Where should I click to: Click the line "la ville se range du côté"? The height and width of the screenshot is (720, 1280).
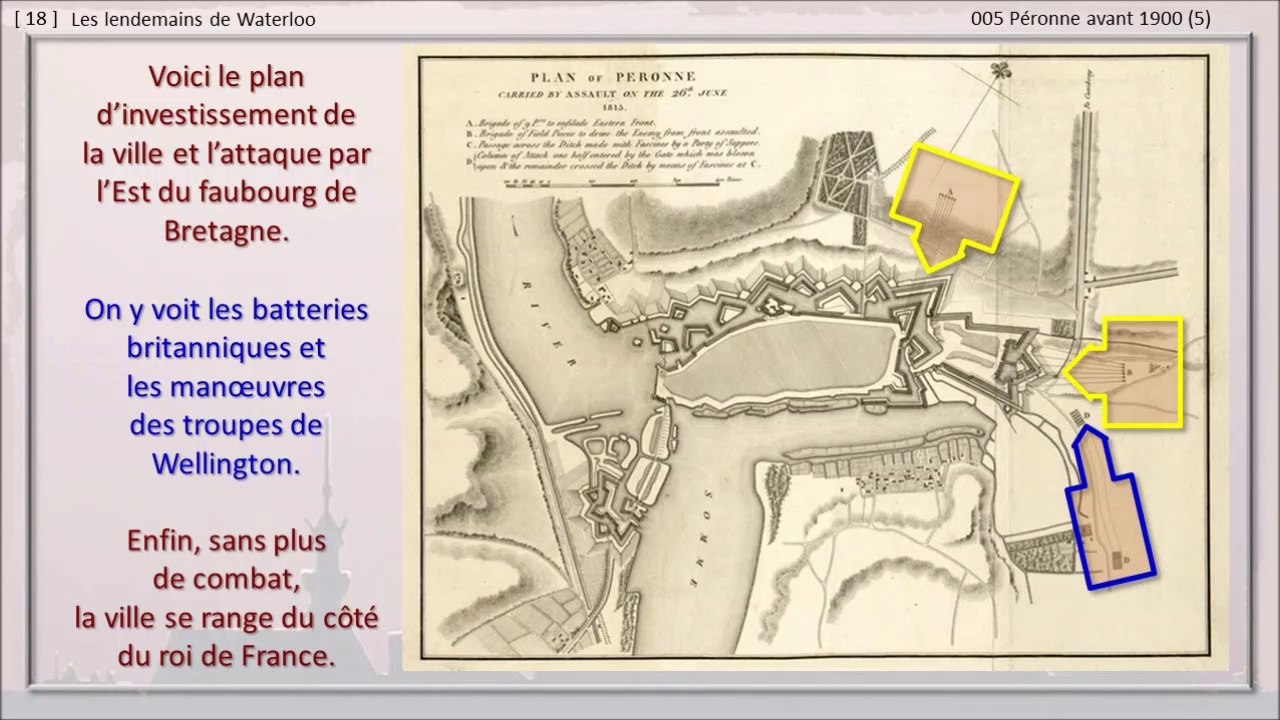pyautogui.click(x=226, y=618)
